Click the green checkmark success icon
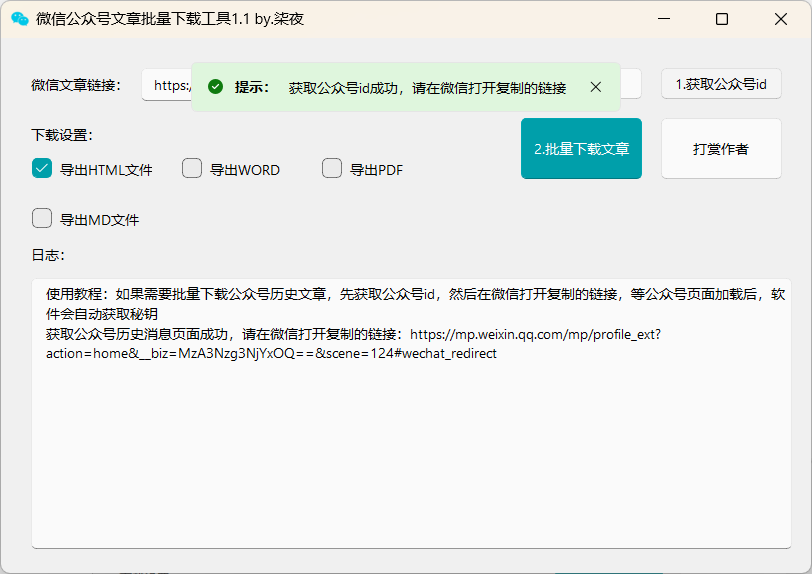 215,87
